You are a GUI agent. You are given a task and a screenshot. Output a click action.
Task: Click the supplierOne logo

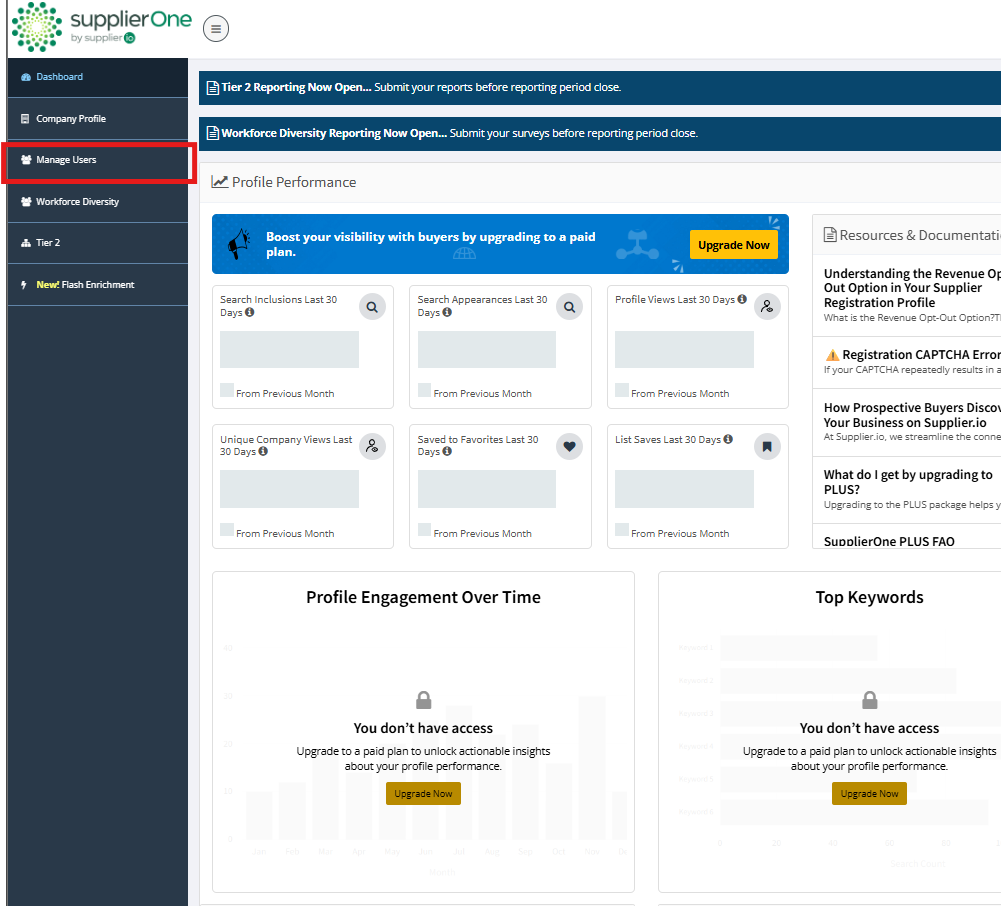click(100, 26)
